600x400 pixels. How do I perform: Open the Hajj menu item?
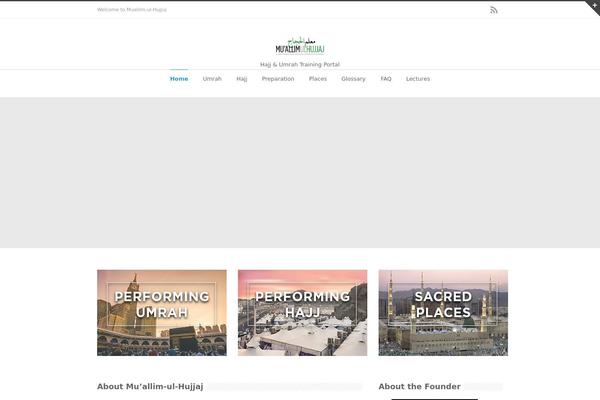click(241, 79)
